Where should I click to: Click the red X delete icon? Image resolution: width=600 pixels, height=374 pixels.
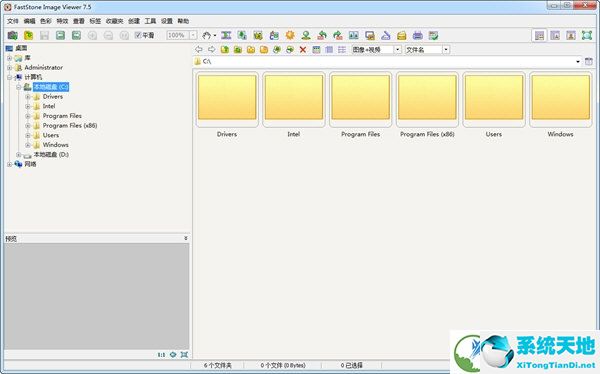303,49
